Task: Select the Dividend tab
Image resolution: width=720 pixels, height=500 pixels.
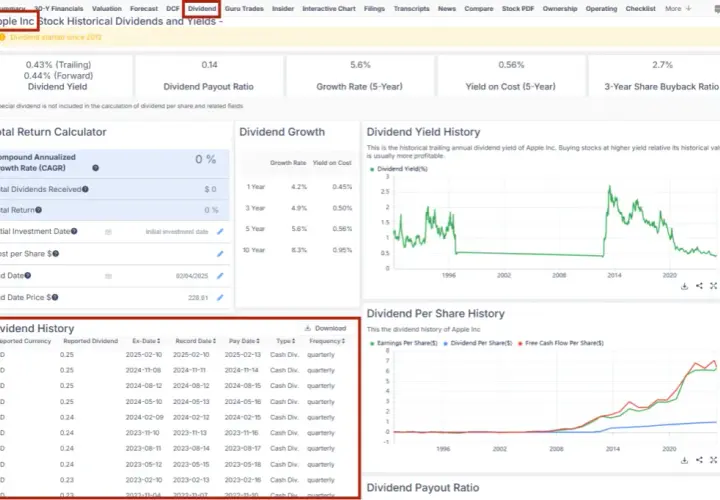Action: coord(202,8)
